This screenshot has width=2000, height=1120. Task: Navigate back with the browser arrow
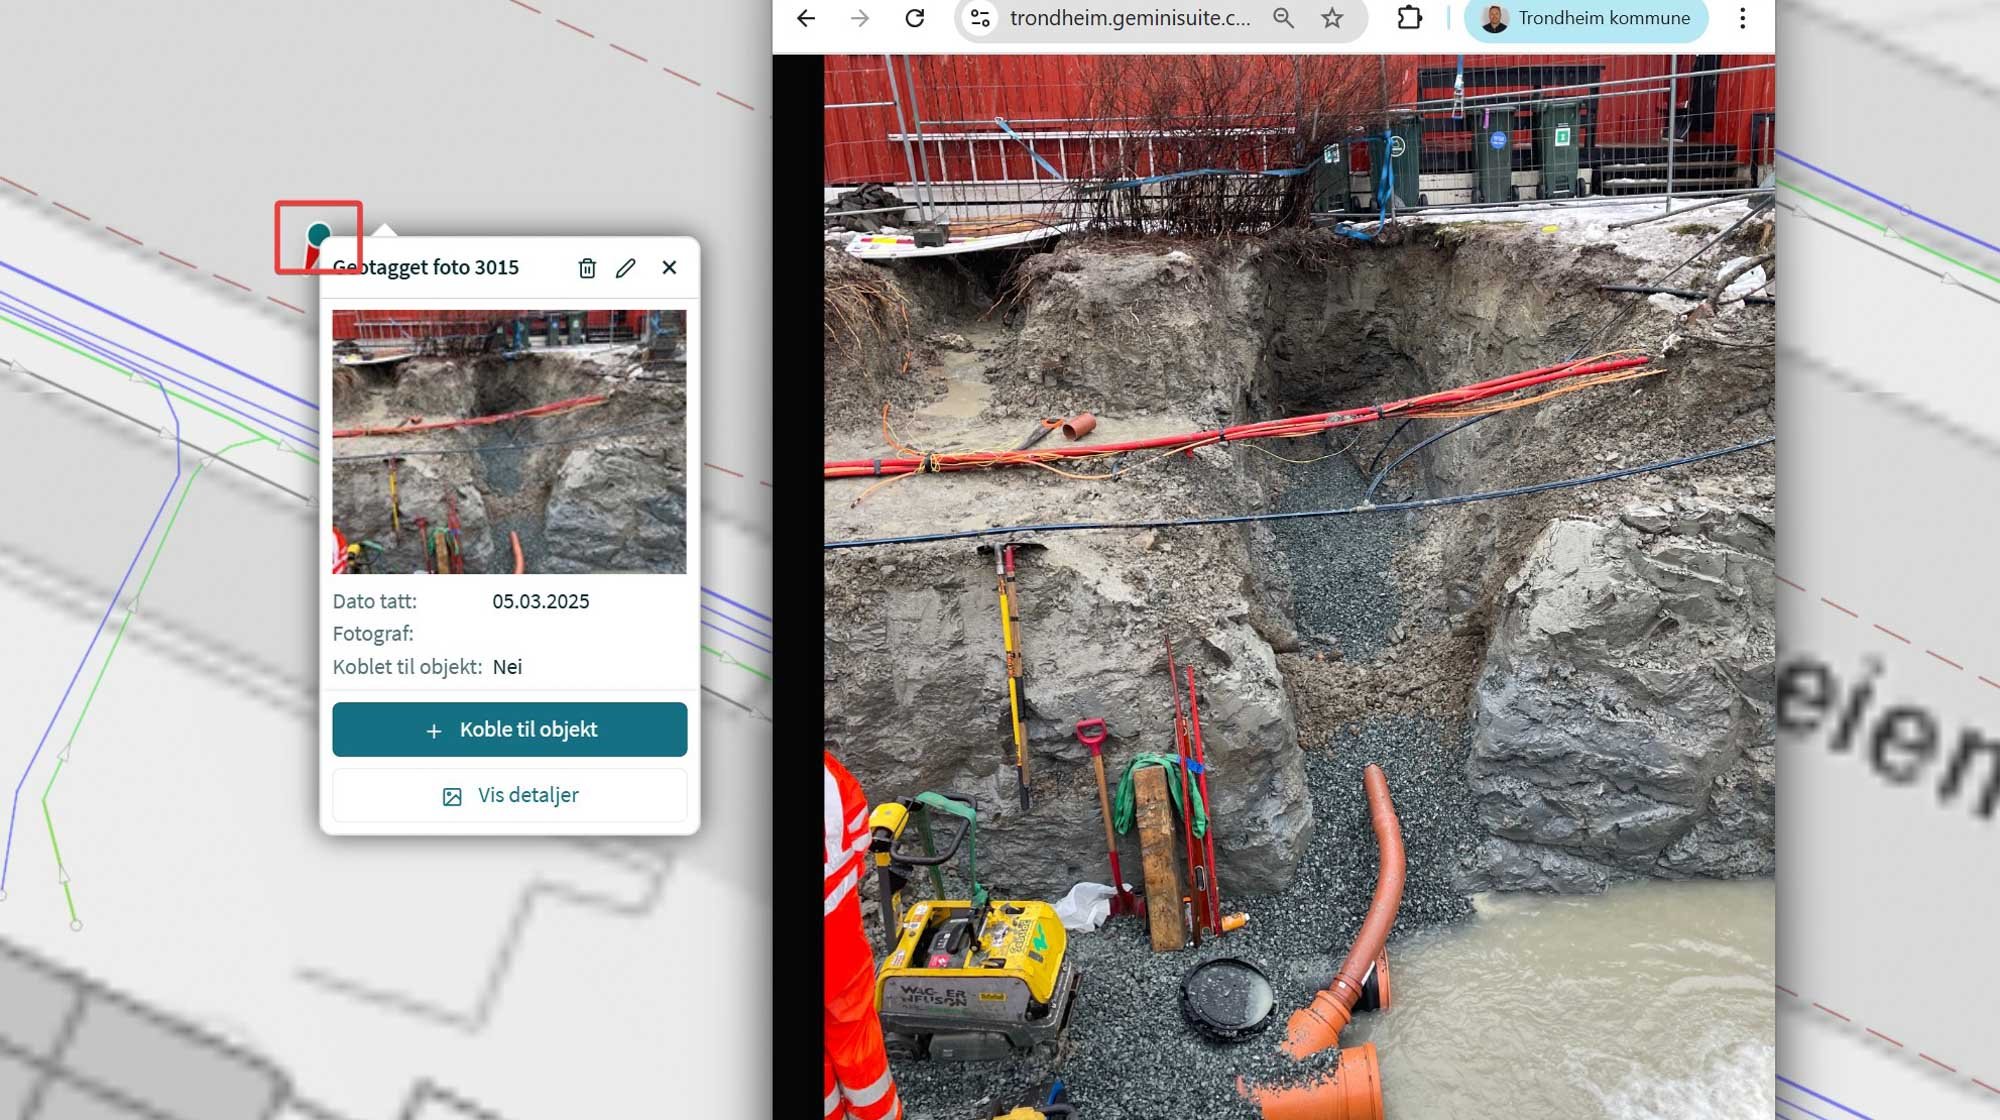click(805, 18)
